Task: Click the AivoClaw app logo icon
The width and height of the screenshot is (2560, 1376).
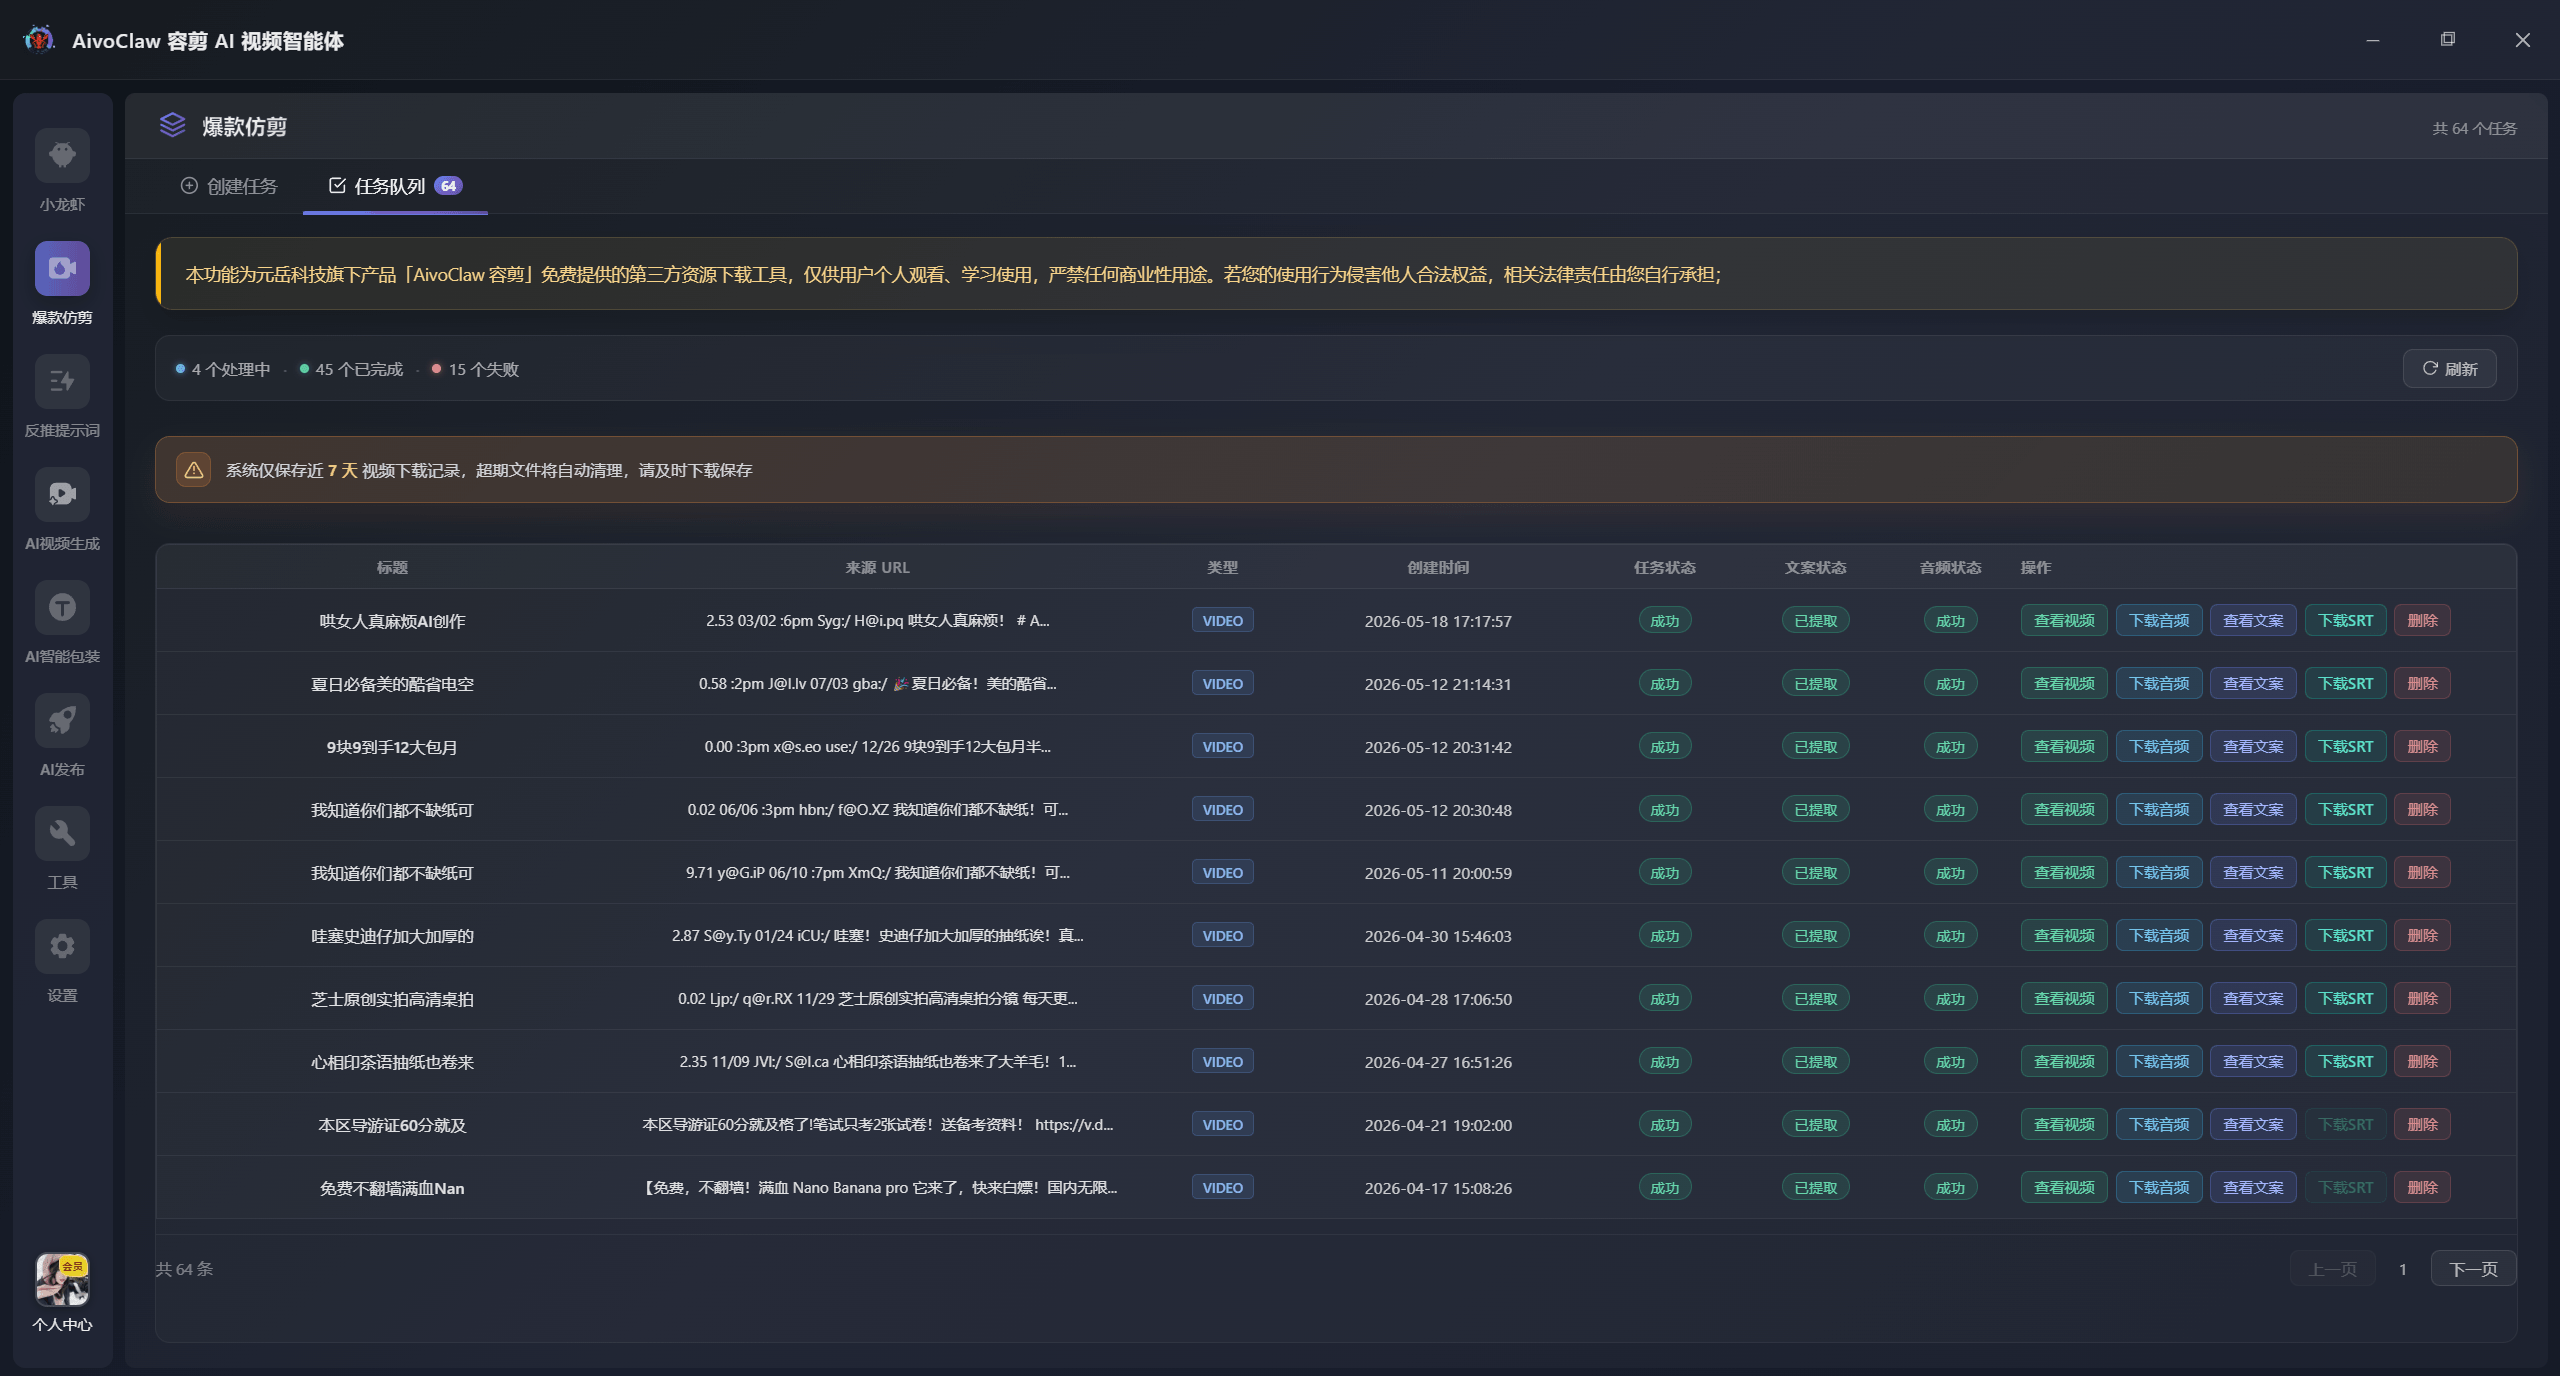Action: [x=39, y=40]
